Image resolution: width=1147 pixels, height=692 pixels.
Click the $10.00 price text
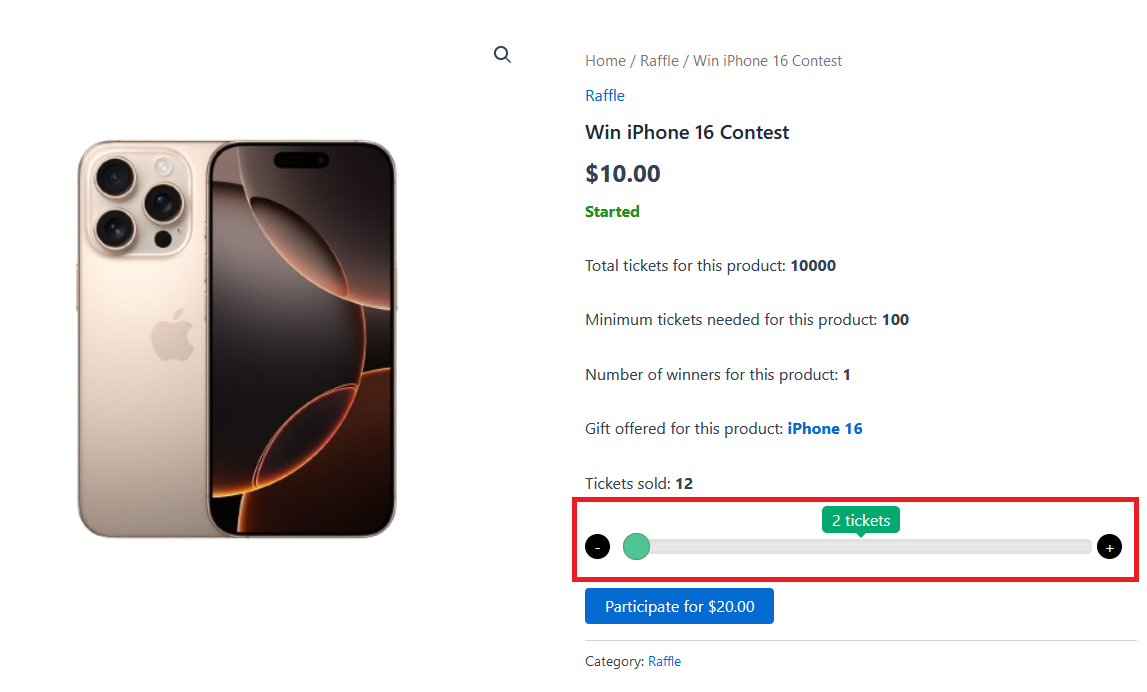pos(622,173)
